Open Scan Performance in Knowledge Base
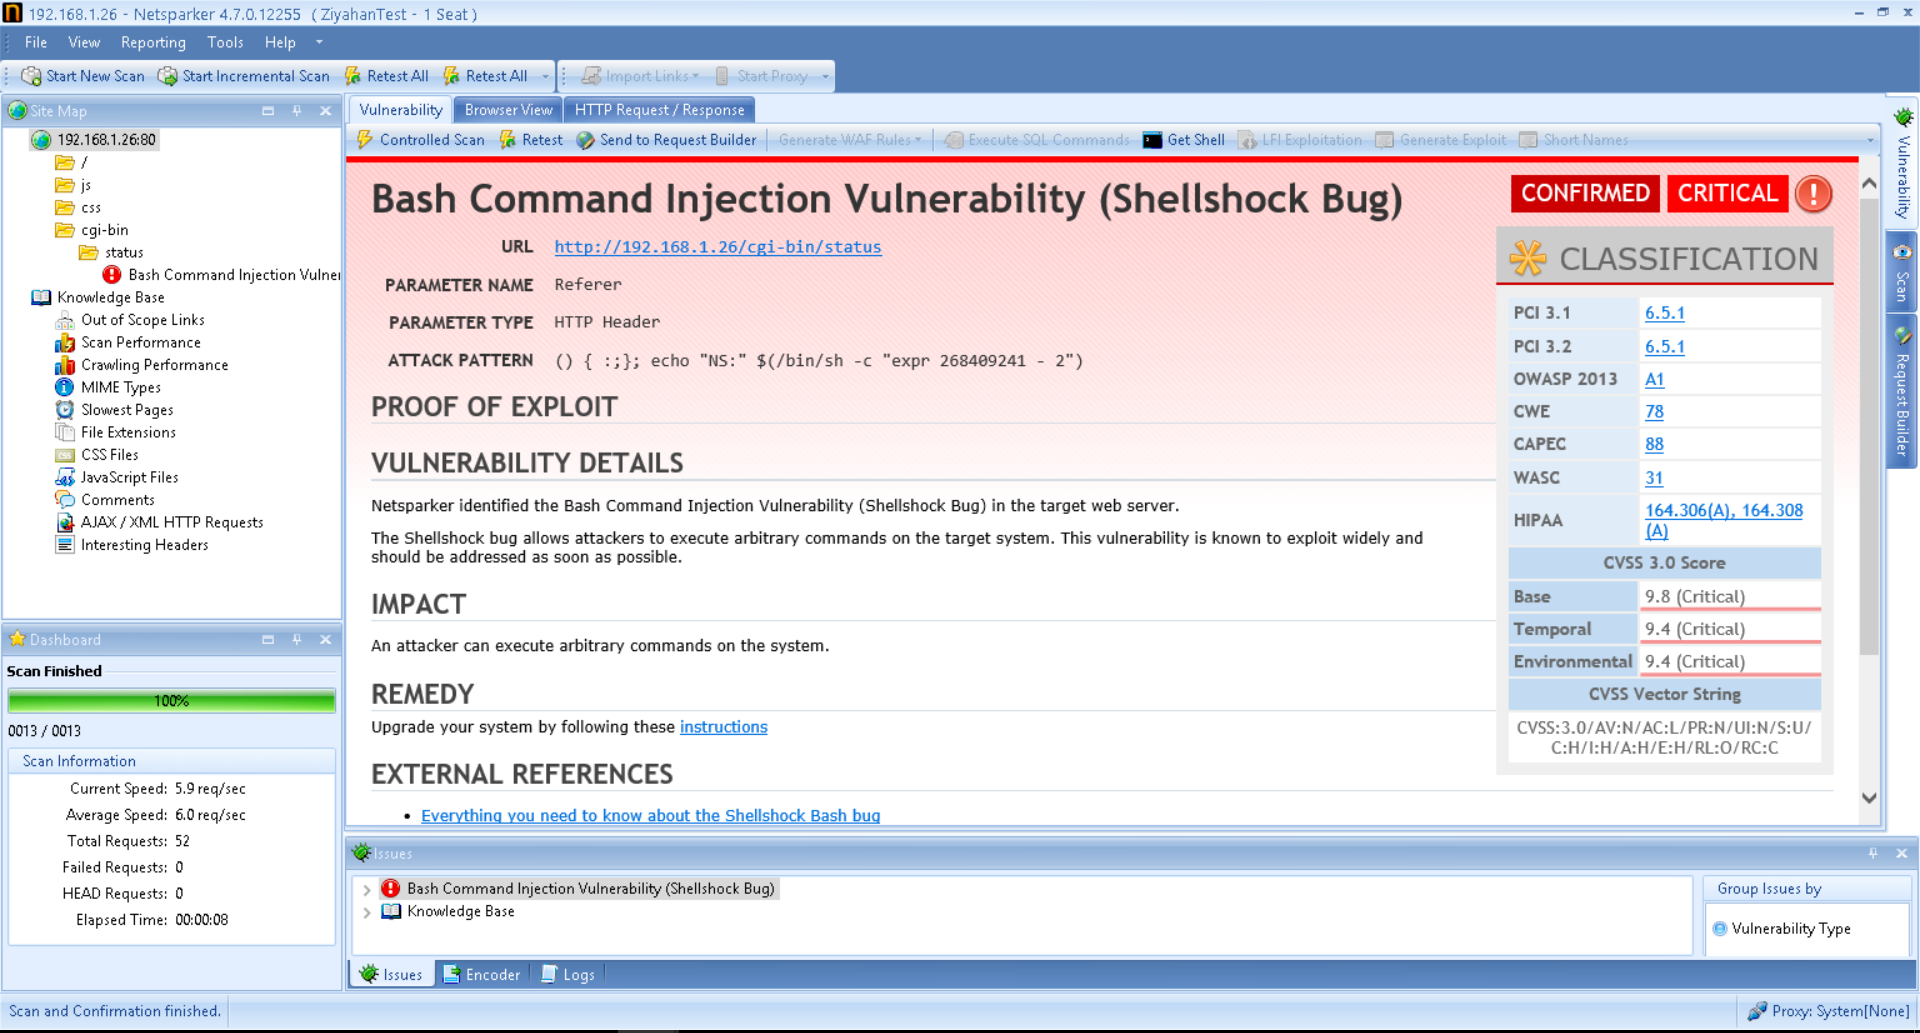The image size is (1920, 1033). pyautogui.click(x=140, y=342)
